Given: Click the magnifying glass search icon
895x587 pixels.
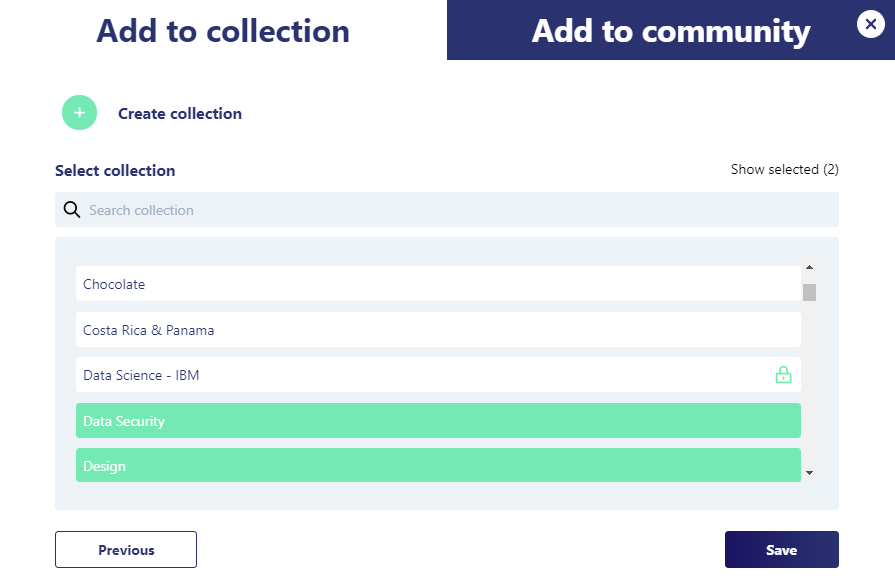Looking at the screenshot, I should click(x=72, y=210).
